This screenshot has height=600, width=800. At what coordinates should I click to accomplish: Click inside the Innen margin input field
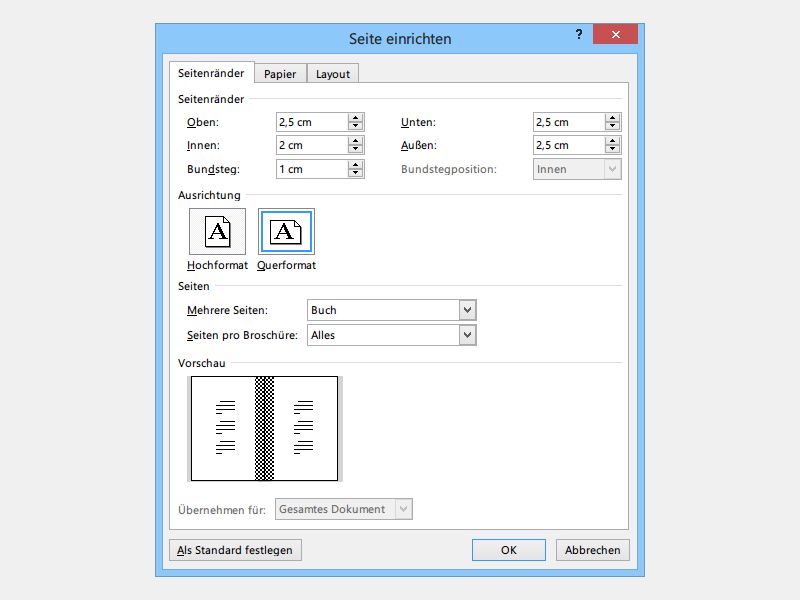pos(310,145)
